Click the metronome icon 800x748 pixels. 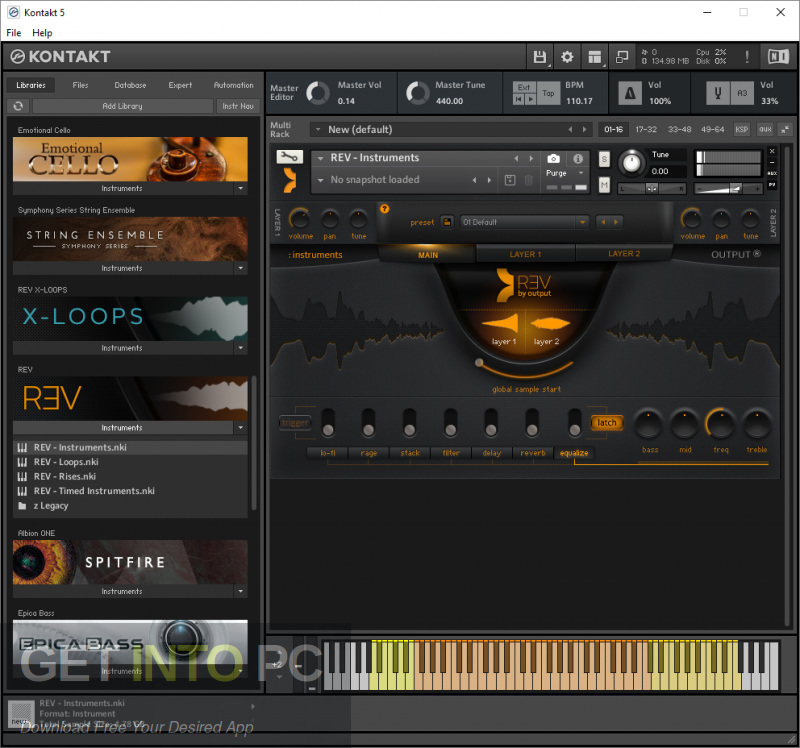click(630, 93)
